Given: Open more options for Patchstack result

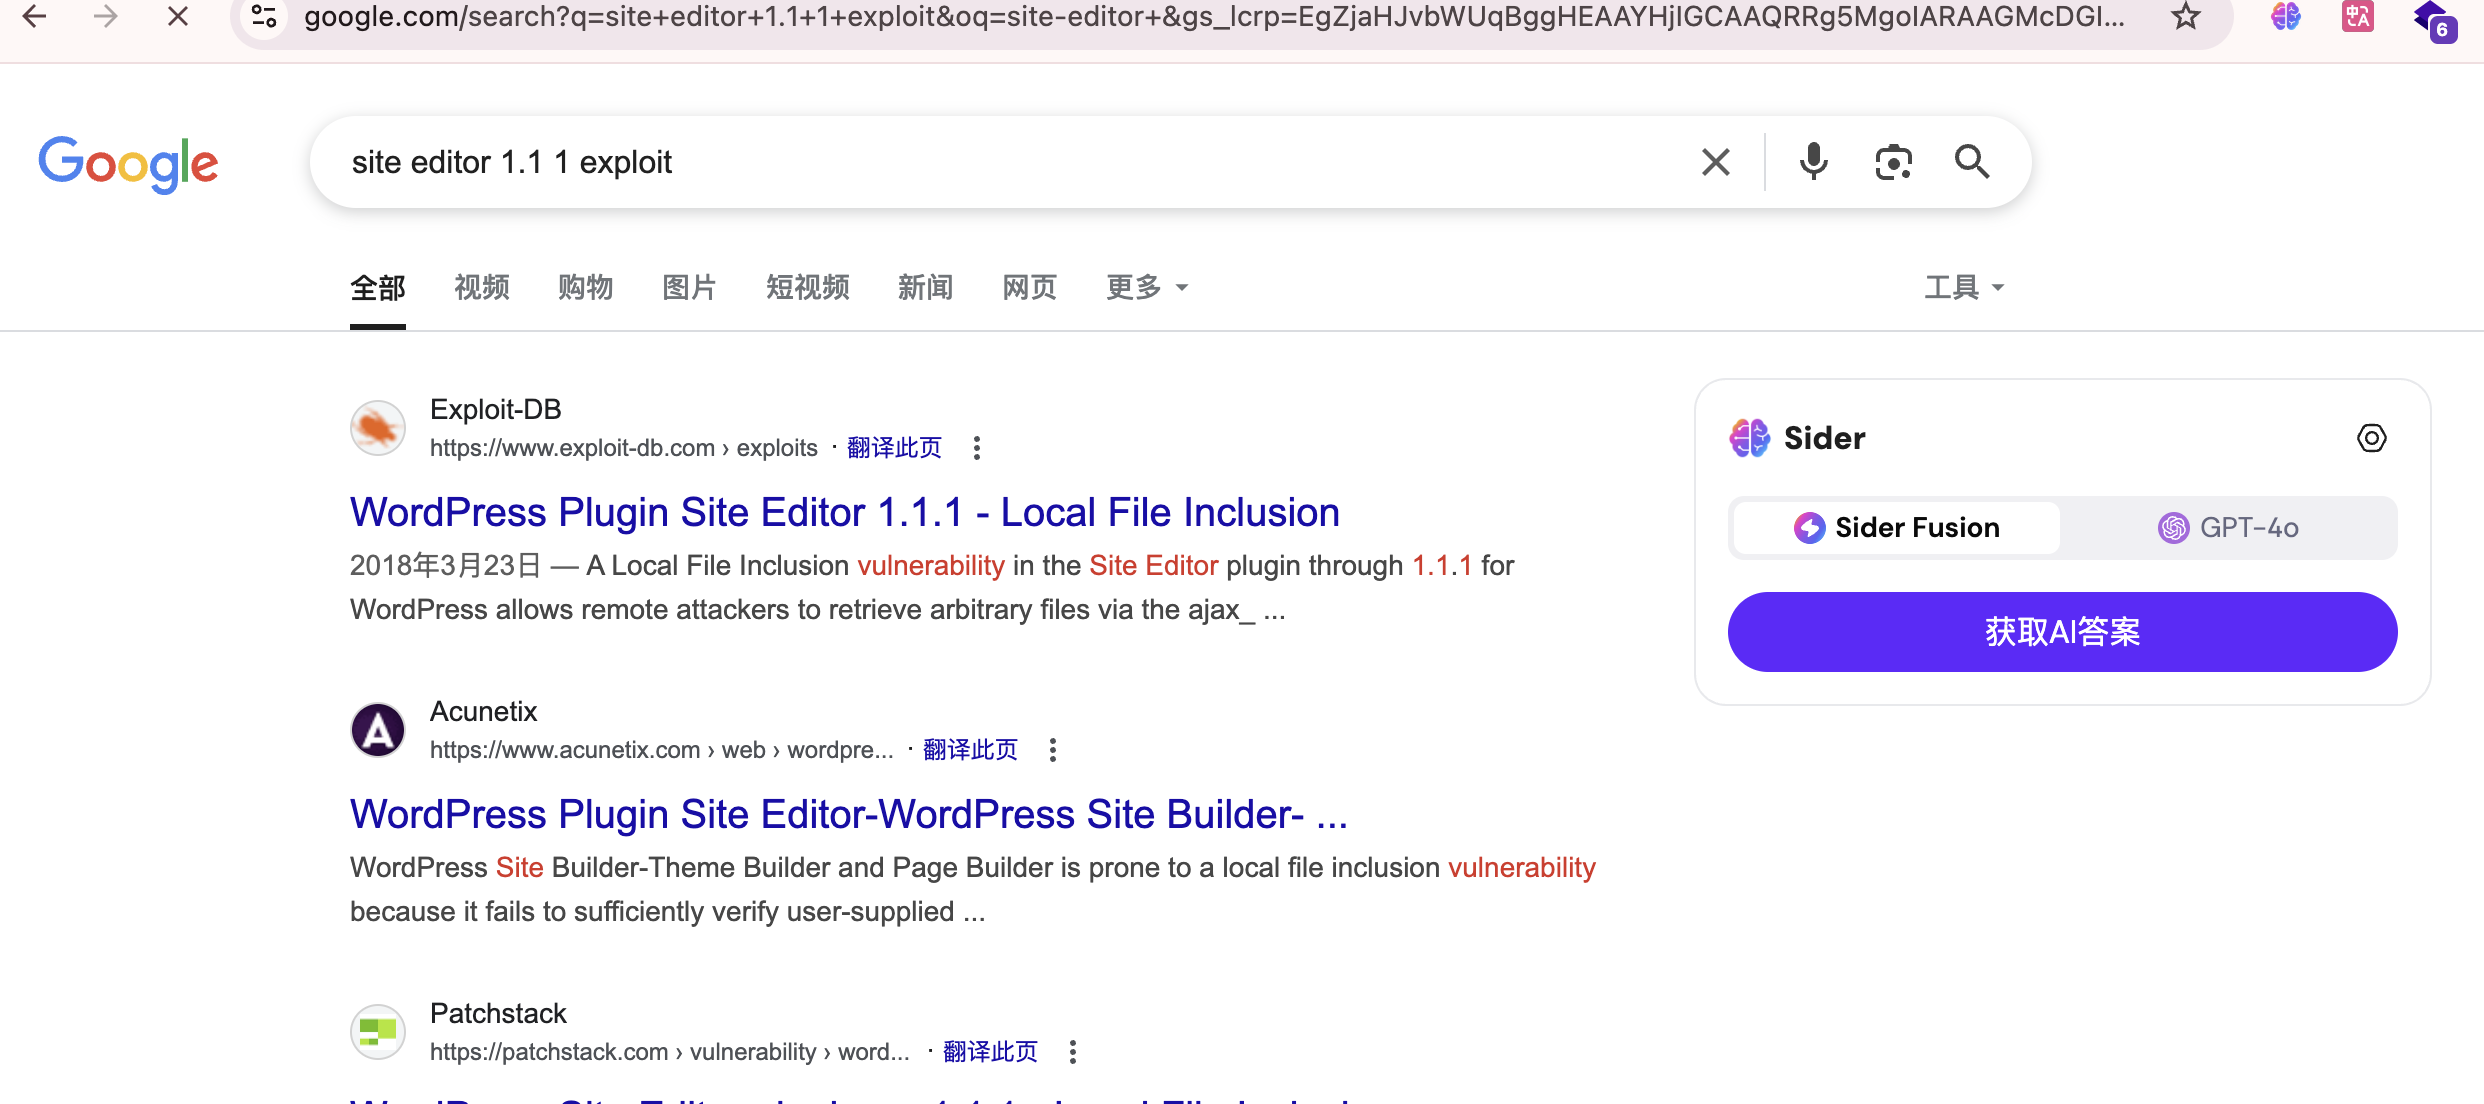Looking at the screenshot, I should pyautogui.click(x=1073, y=1052).
